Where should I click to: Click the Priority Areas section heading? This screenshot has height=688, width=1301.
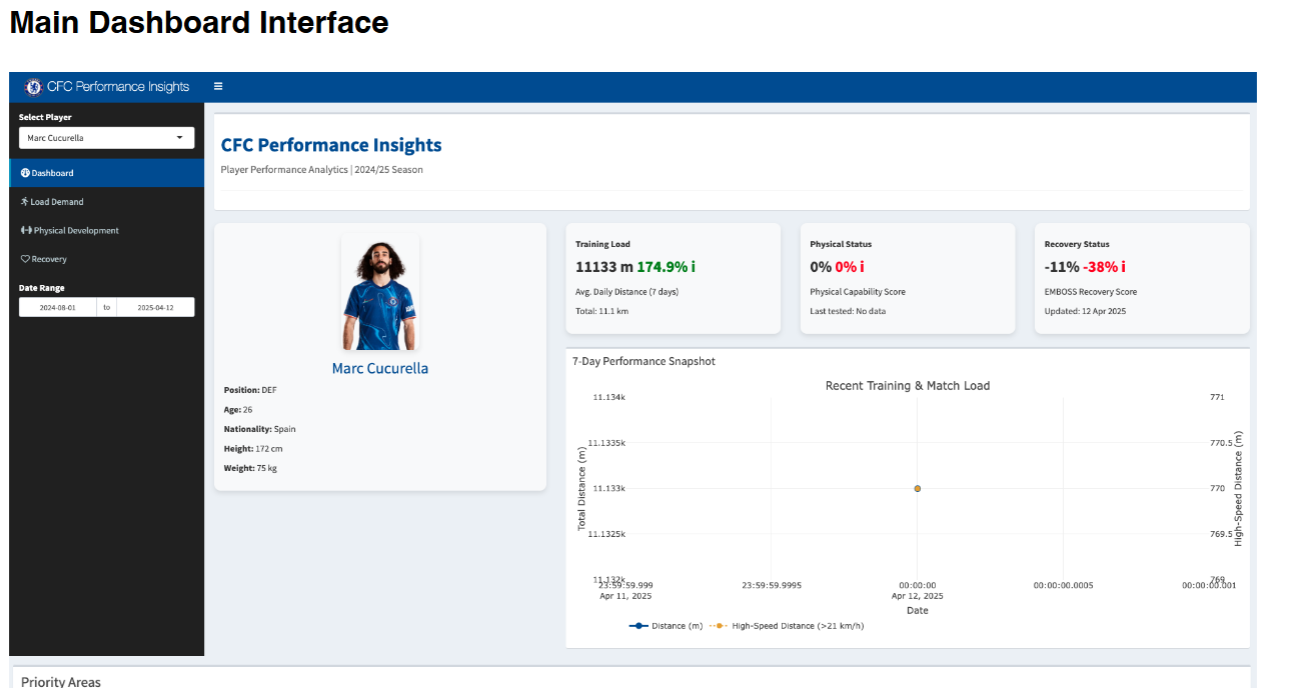point(61,681)
